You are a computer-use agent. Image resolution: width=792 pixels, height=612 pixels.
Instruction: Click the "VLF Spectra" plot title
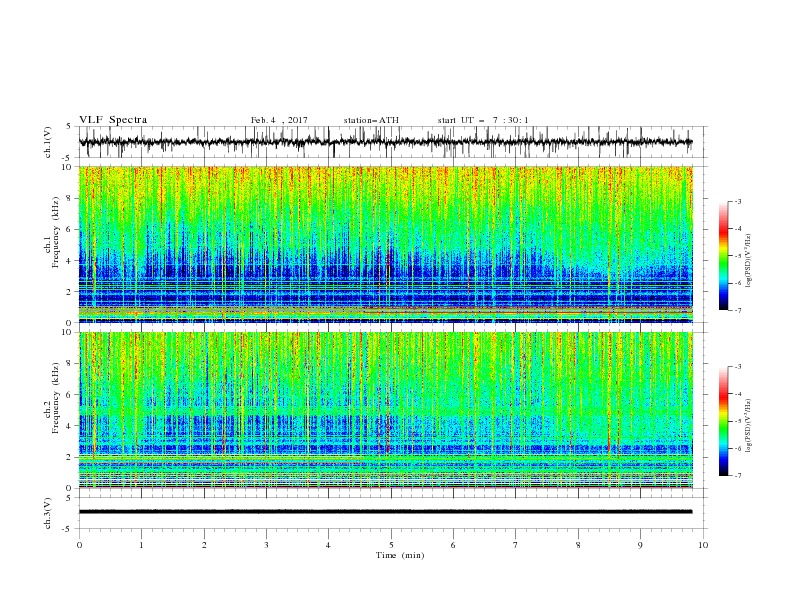(x=113, y=120)
